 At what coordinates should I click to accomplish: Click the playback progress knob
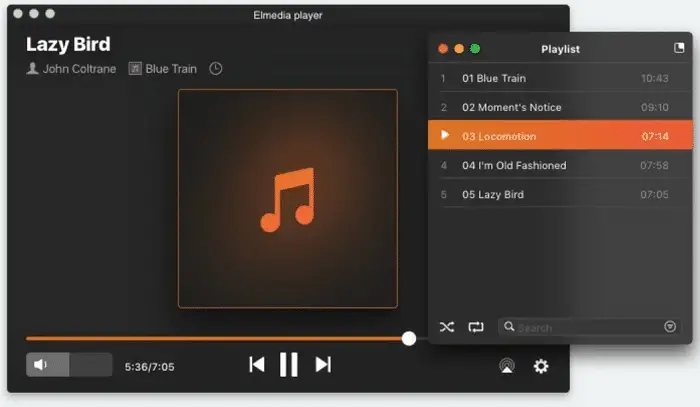point(408,338)
